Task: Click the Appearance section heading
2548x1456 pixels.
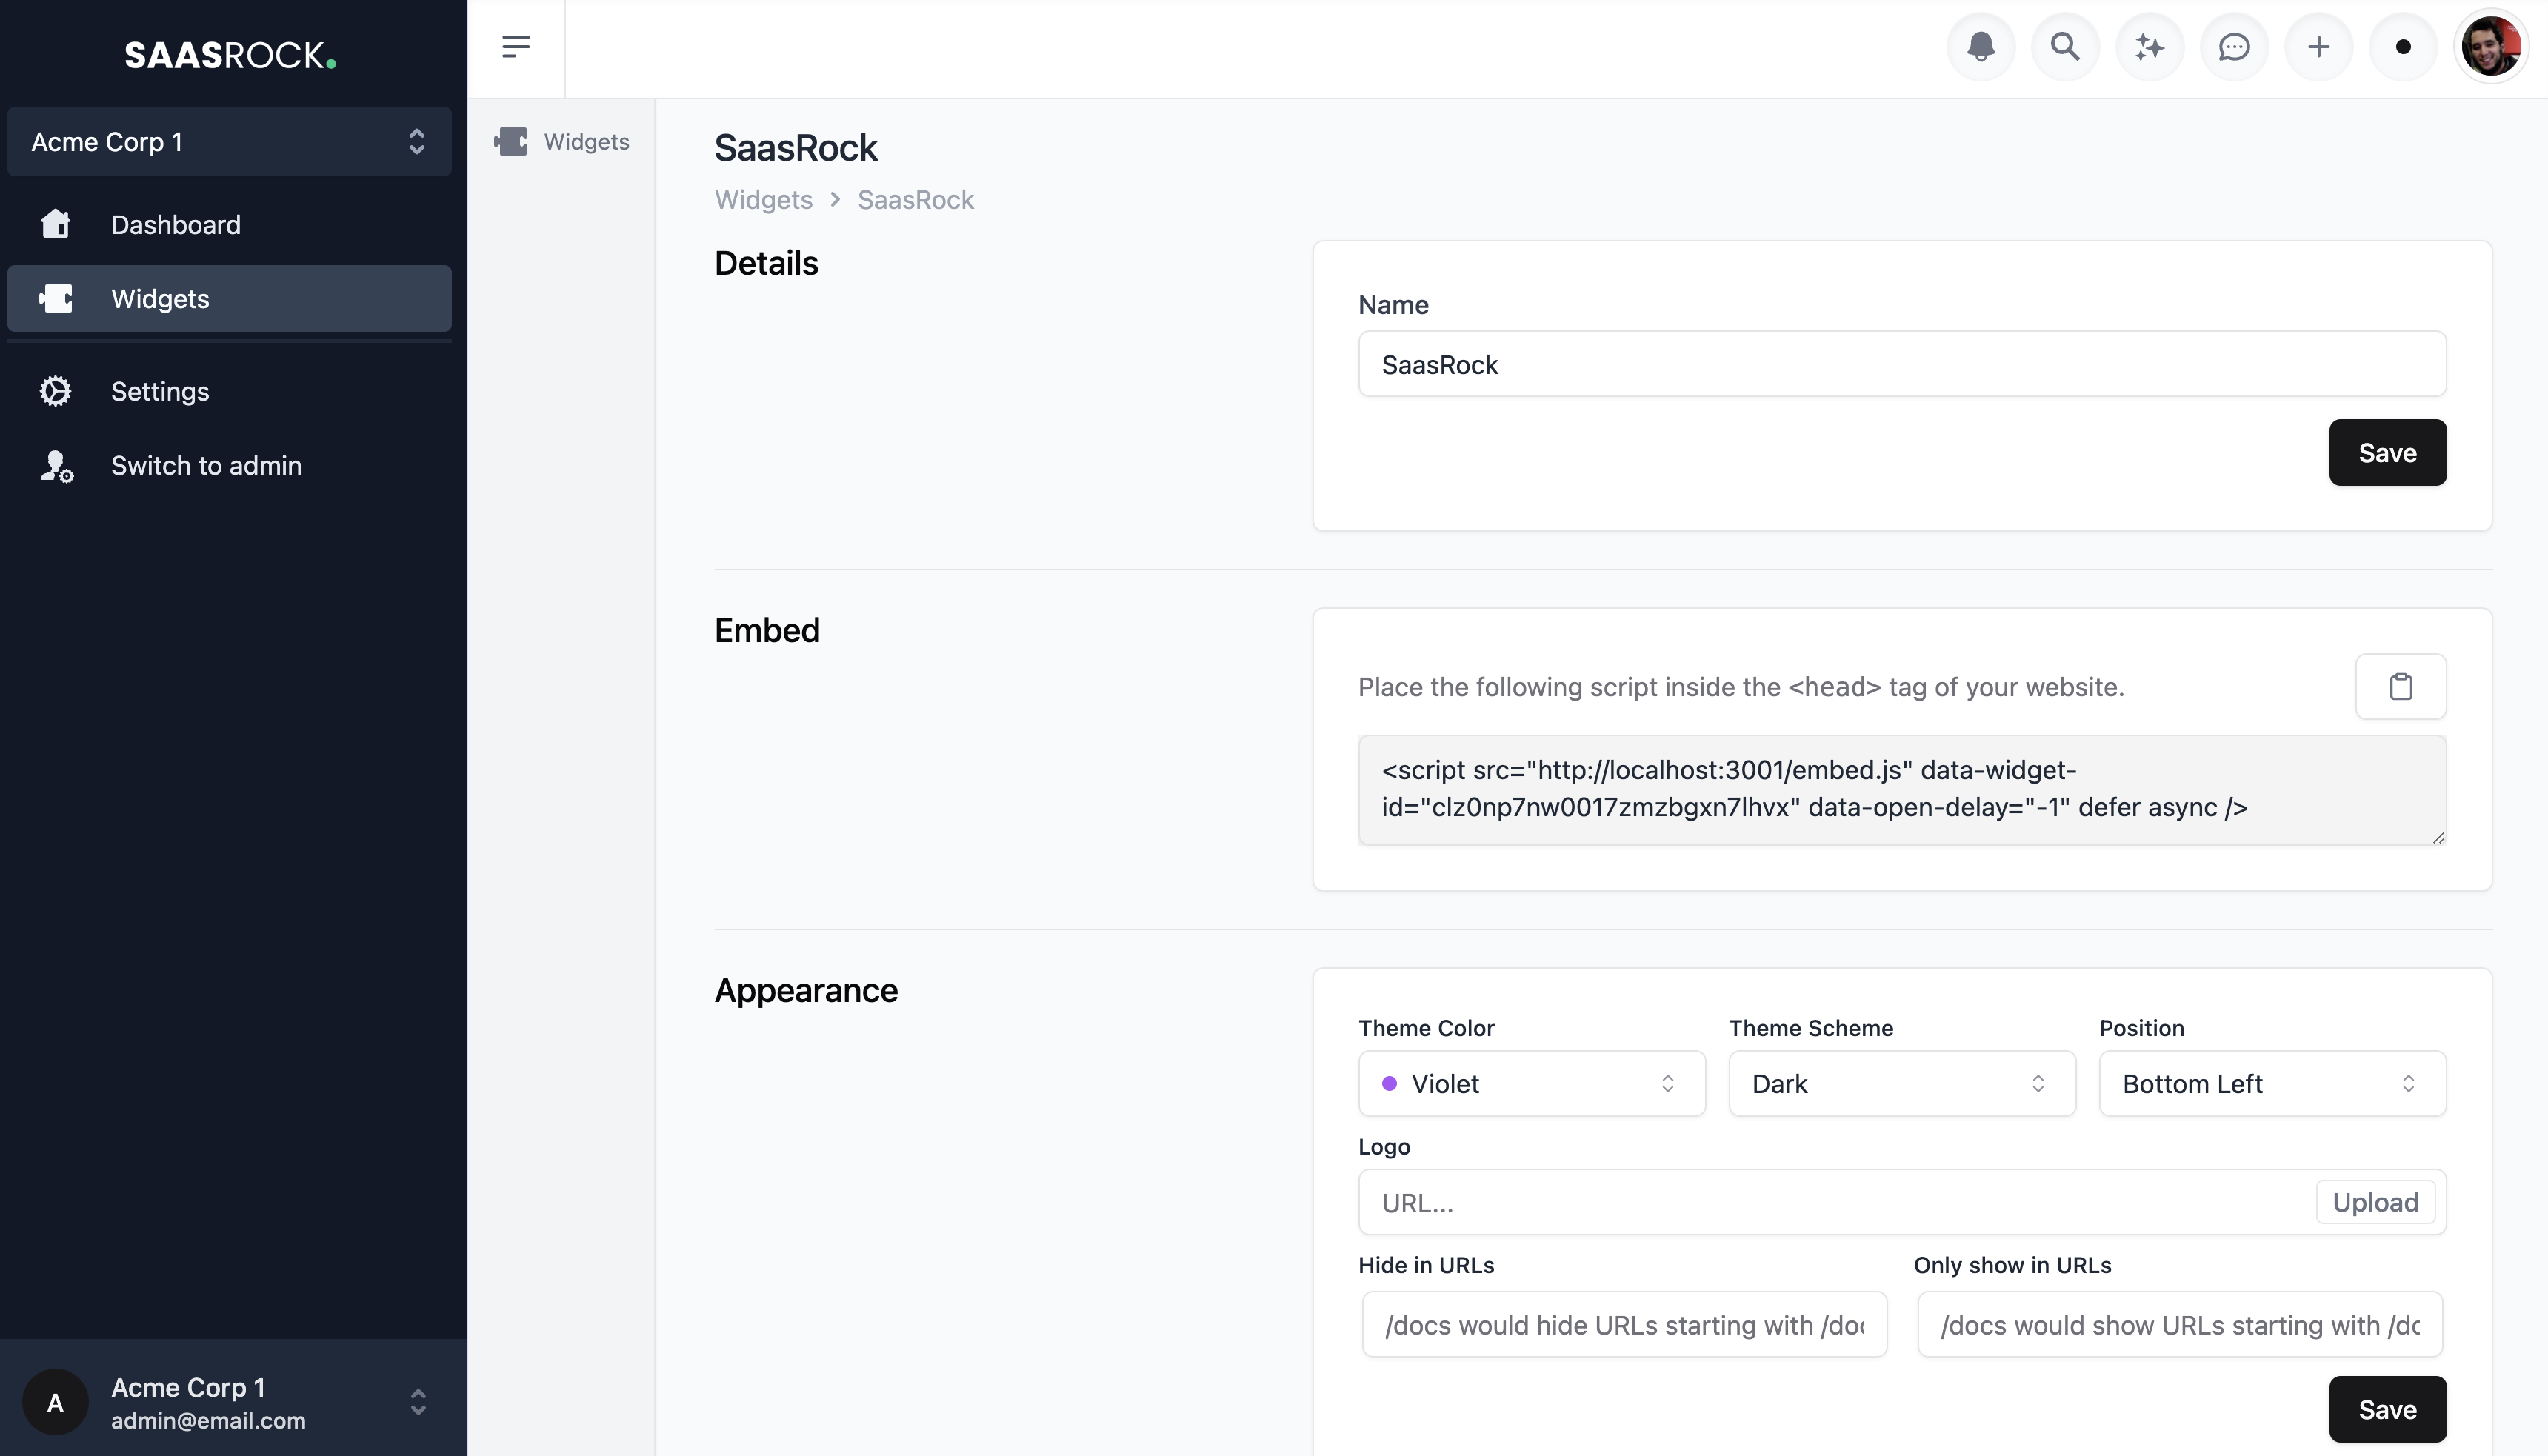Action: pos(806,990)
